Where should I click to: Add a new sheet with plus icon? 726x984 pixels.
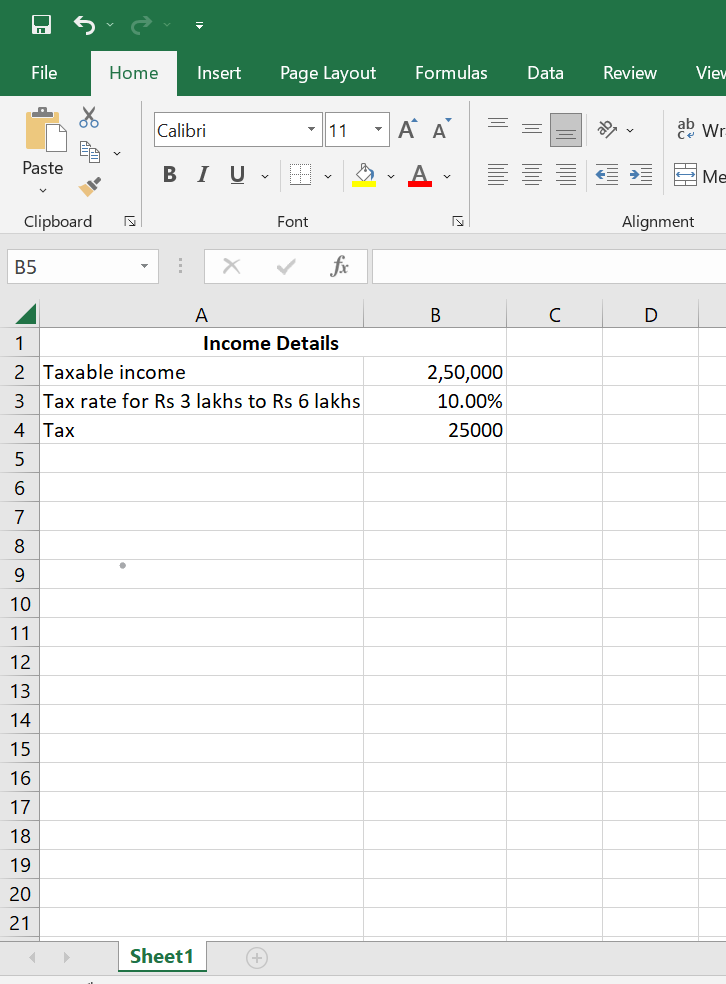click(x=257, y=958)
